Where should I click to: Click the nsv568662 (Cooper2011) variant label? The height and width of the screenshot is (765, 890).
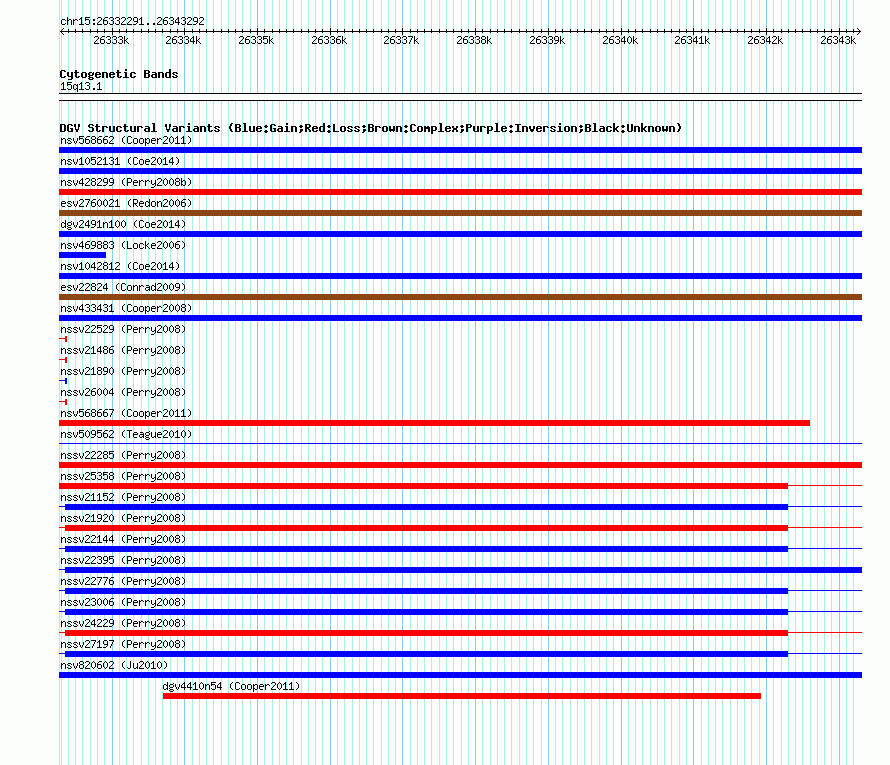click(126, 140)
